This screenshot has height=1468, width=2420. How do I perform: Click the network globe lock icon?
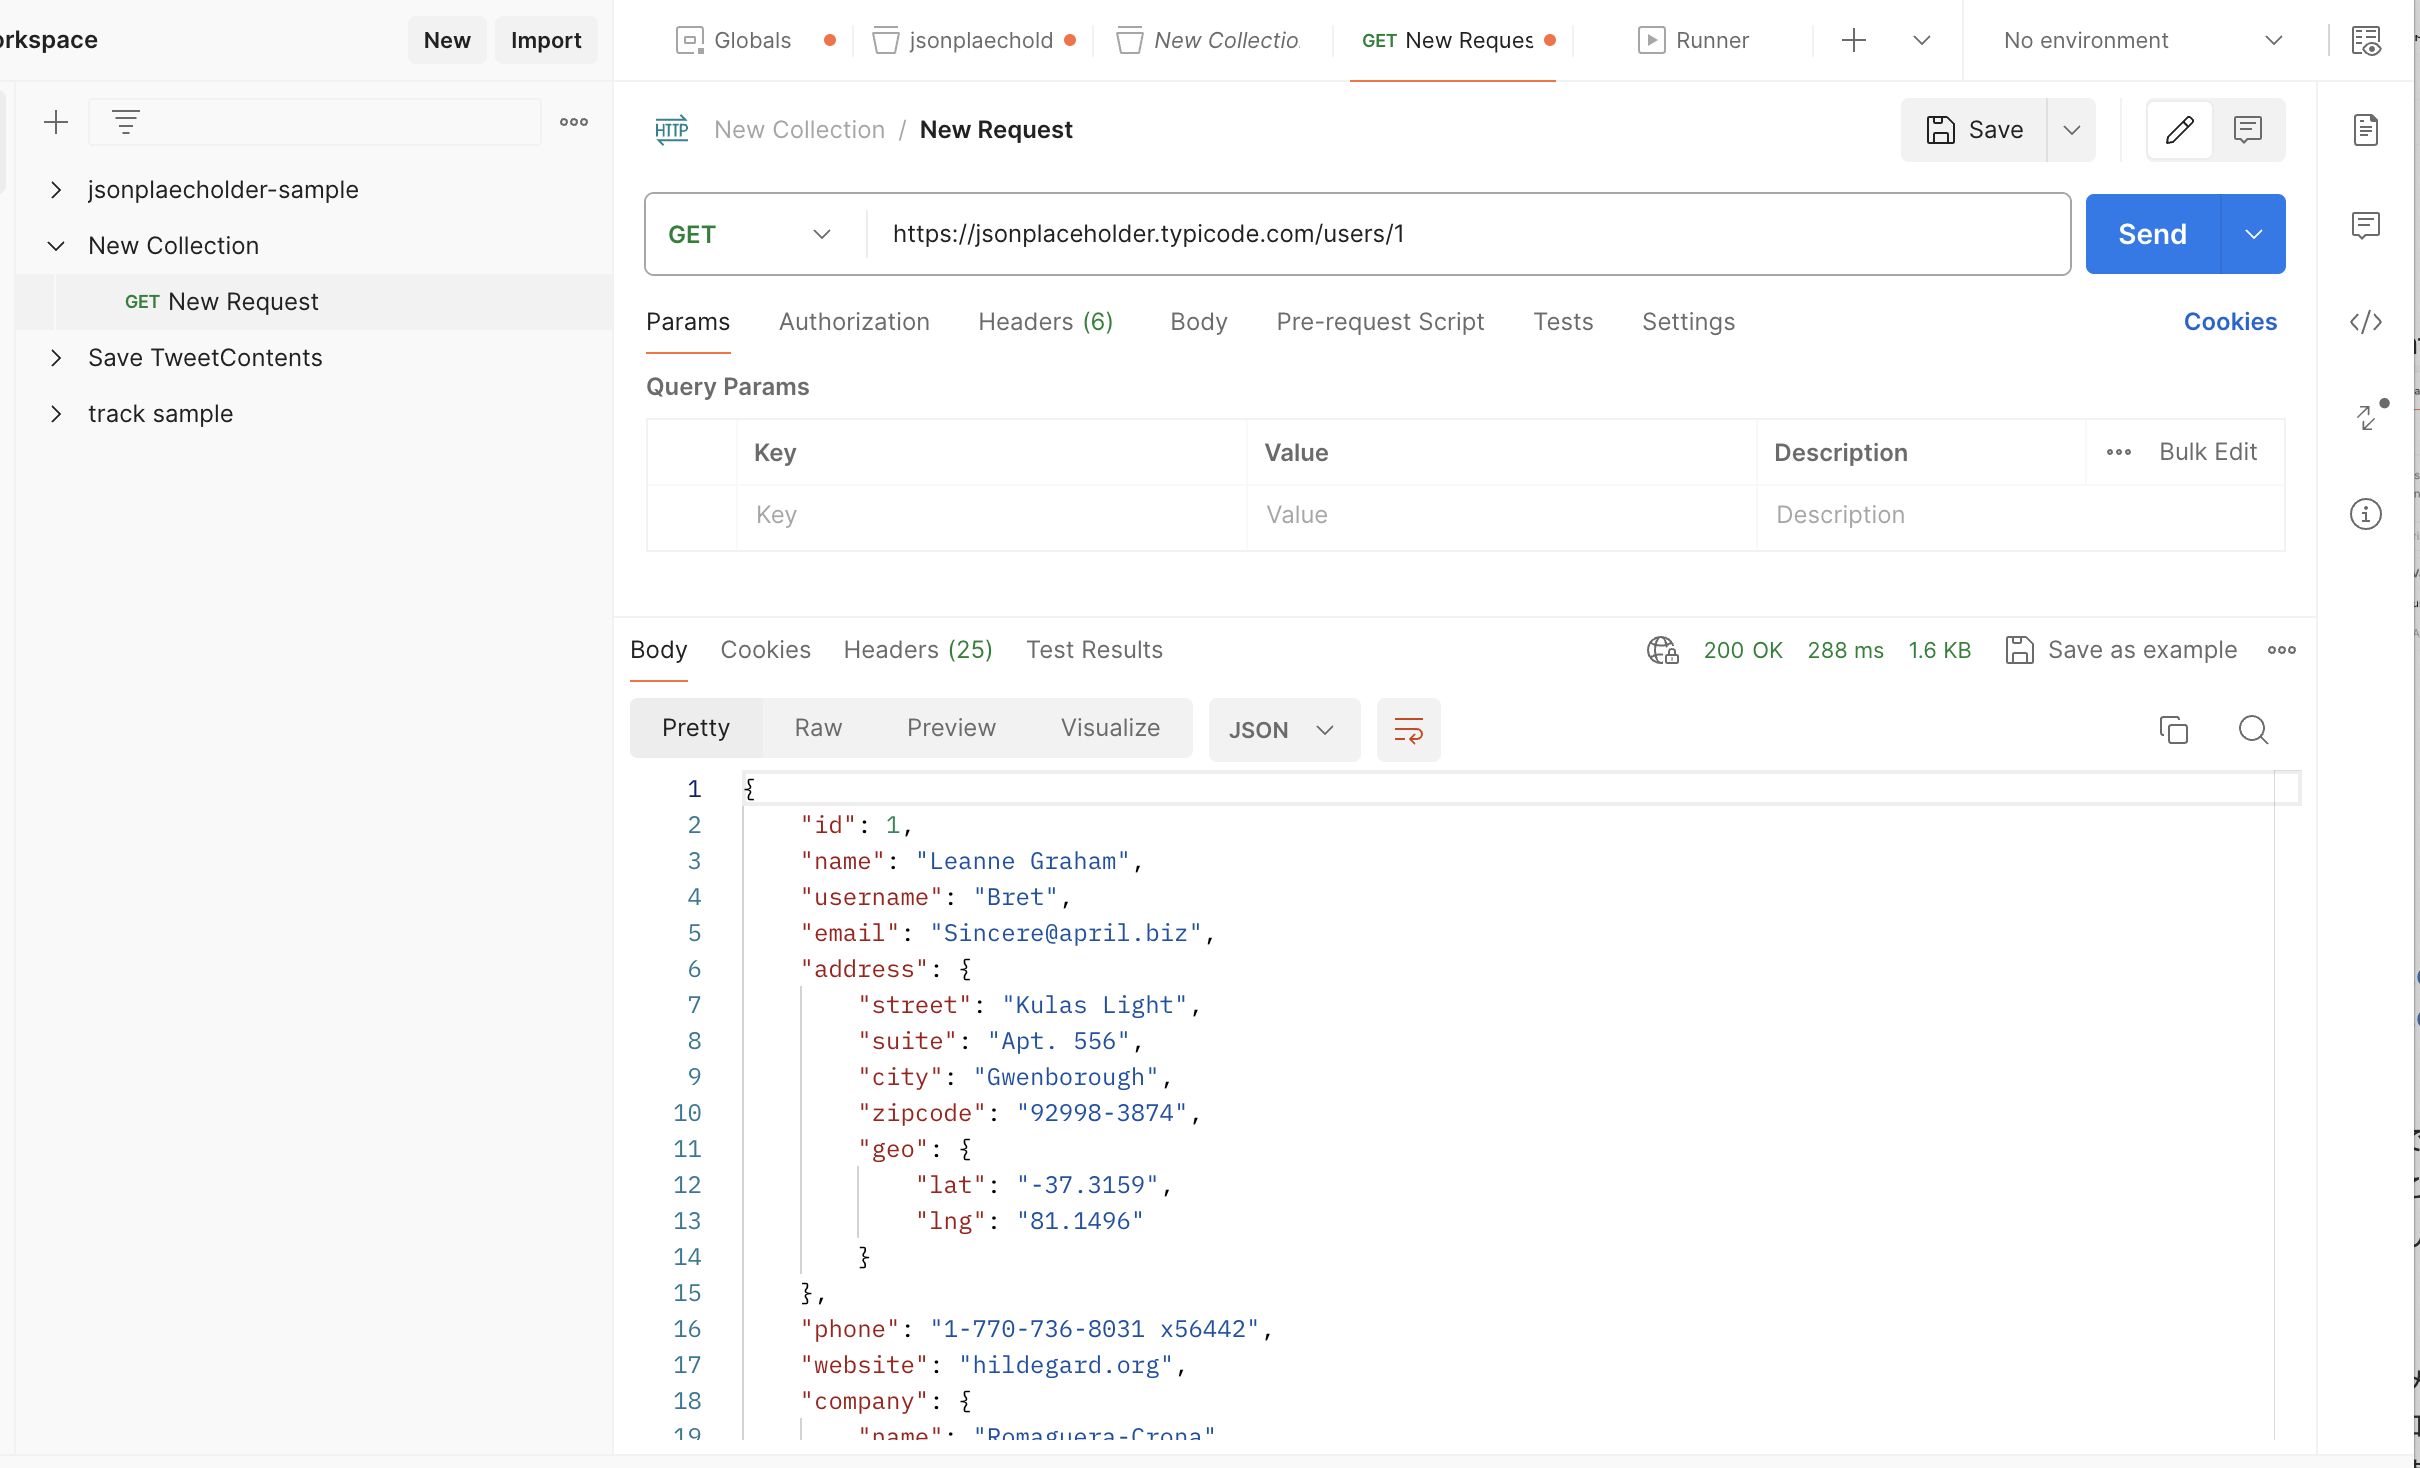coord(1662,650)
